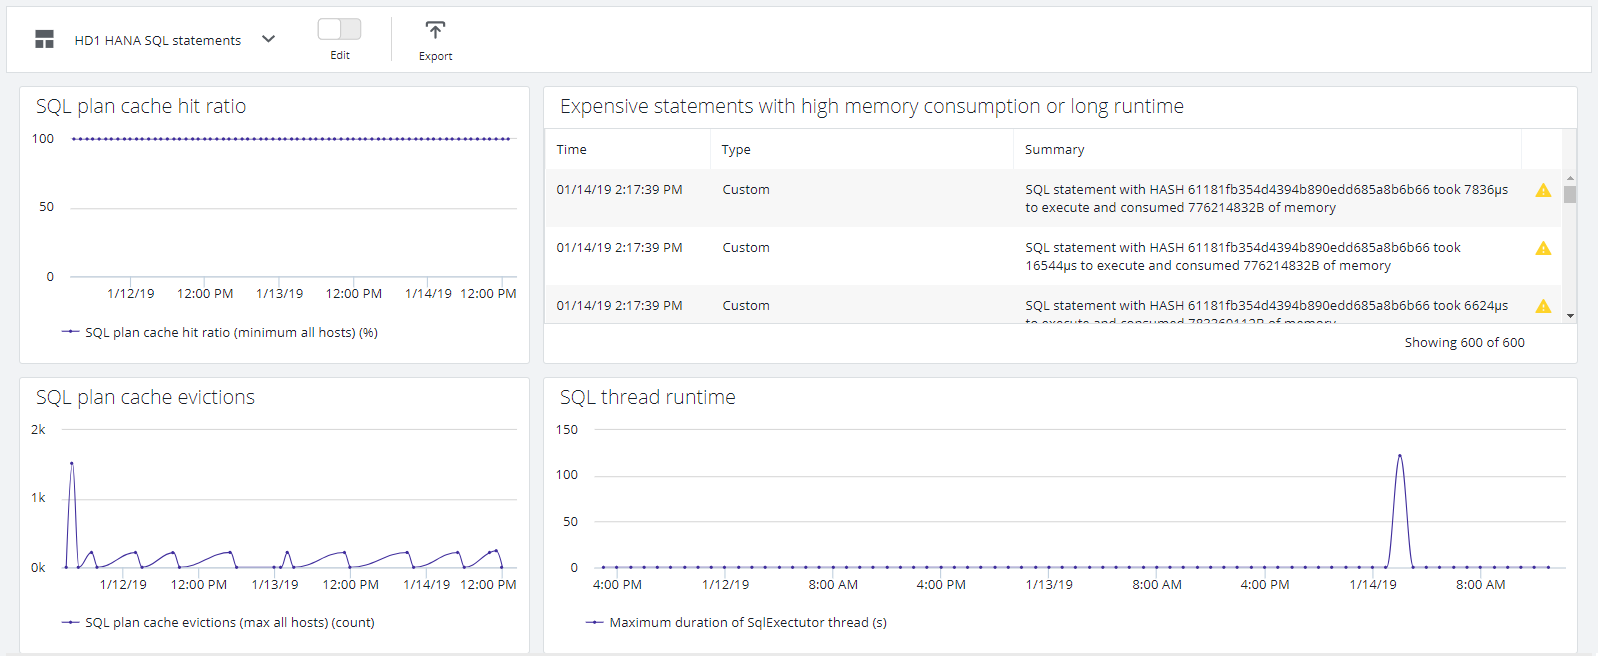Toggle the 'Maximum duration of SqlExectutor thread (s)' legend

[x=737, y=622]
